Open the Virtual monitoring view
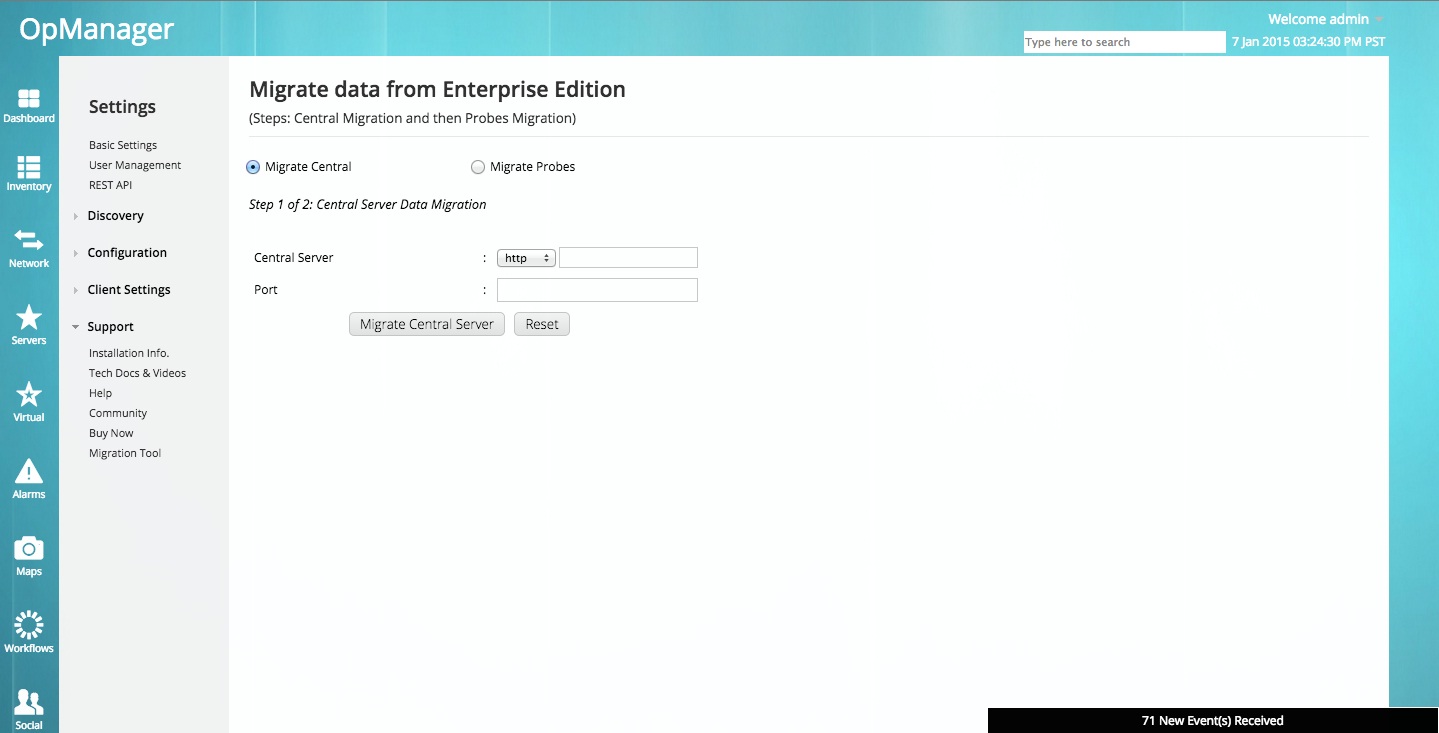 coord(29,400)
